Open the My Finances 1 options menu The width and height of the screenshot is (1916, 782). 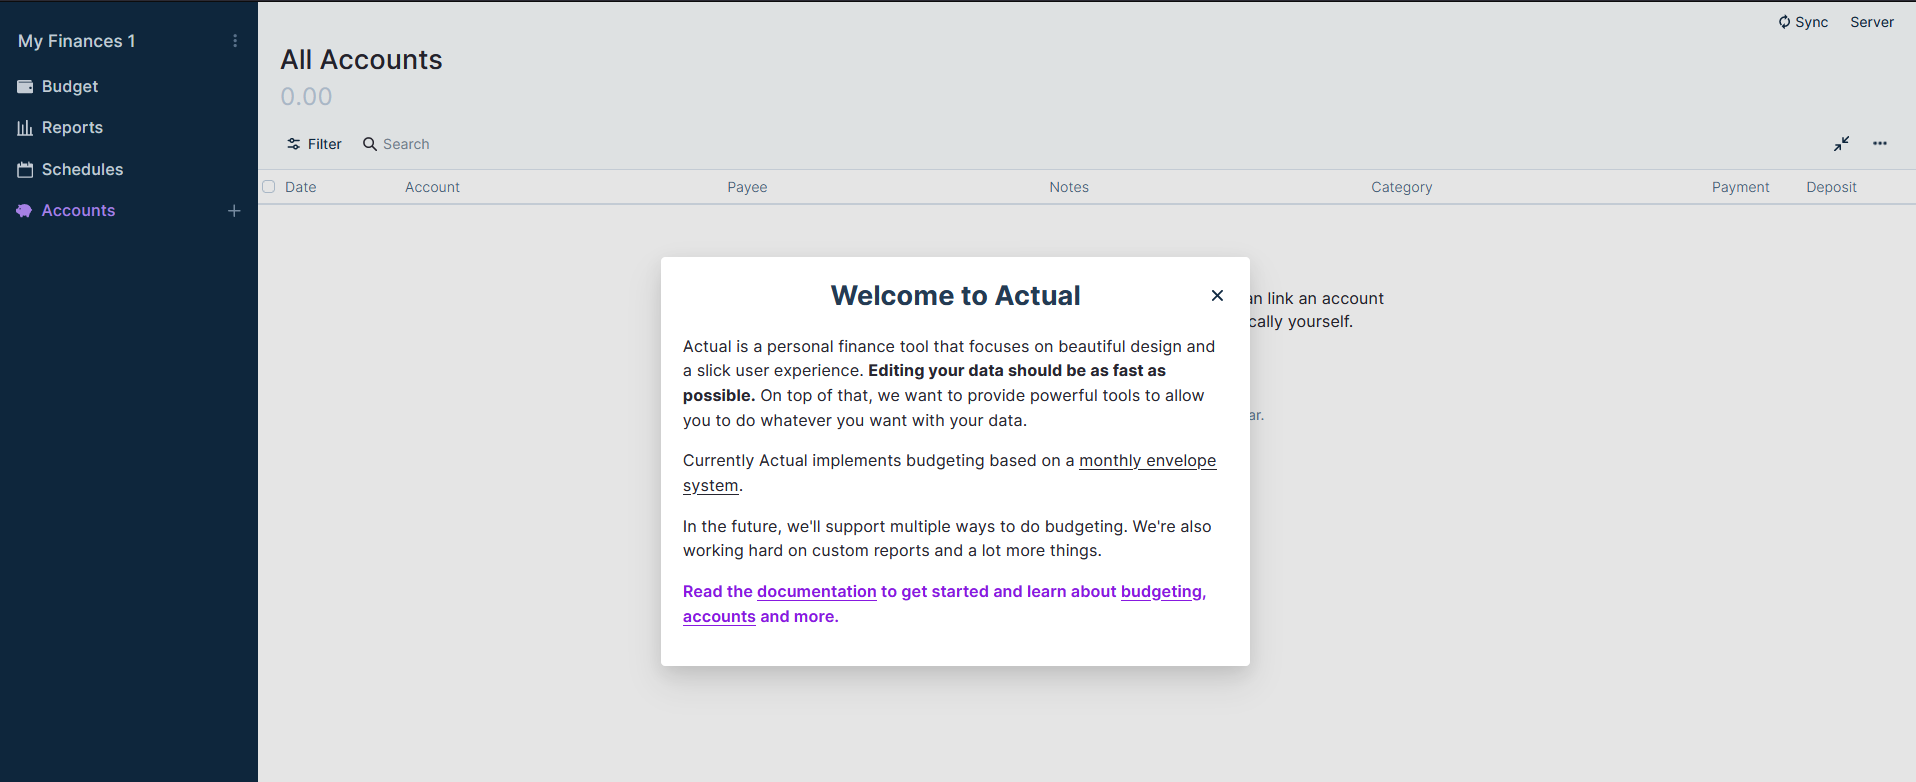[x=235, y=41]
